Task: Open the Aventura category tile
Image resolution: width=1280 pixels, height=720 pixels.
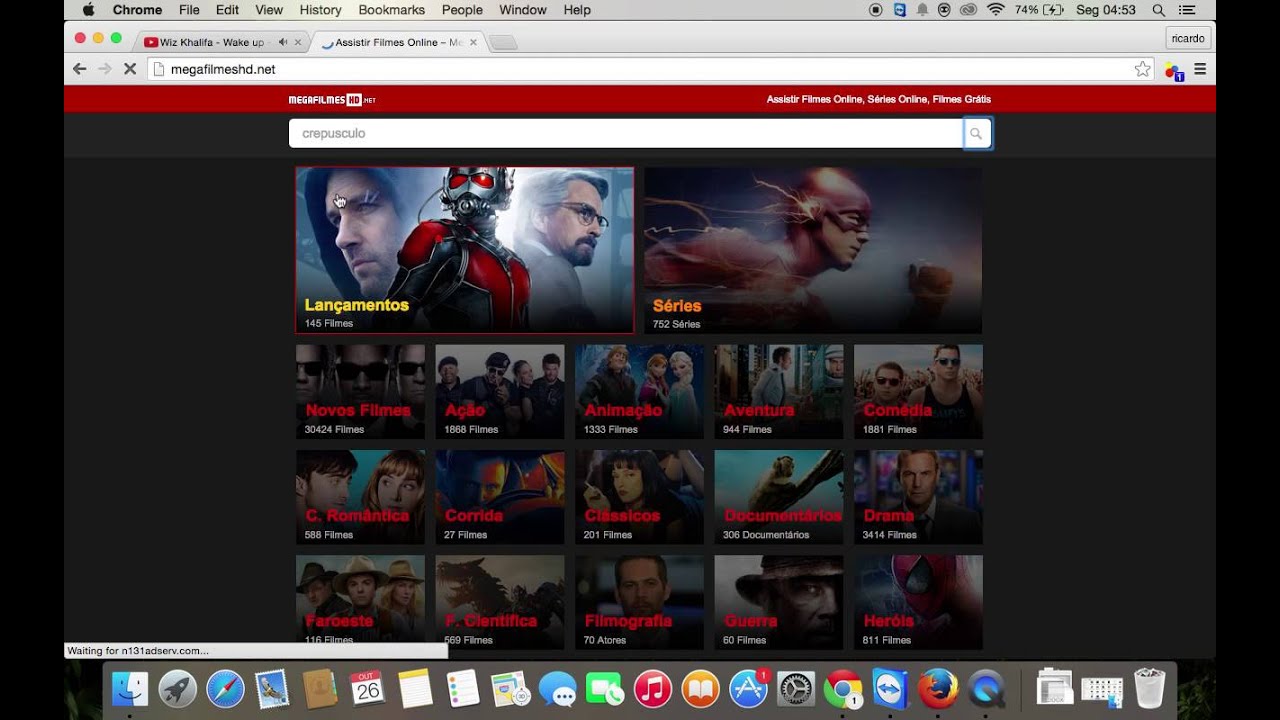Action: click(x=779, y=392)
